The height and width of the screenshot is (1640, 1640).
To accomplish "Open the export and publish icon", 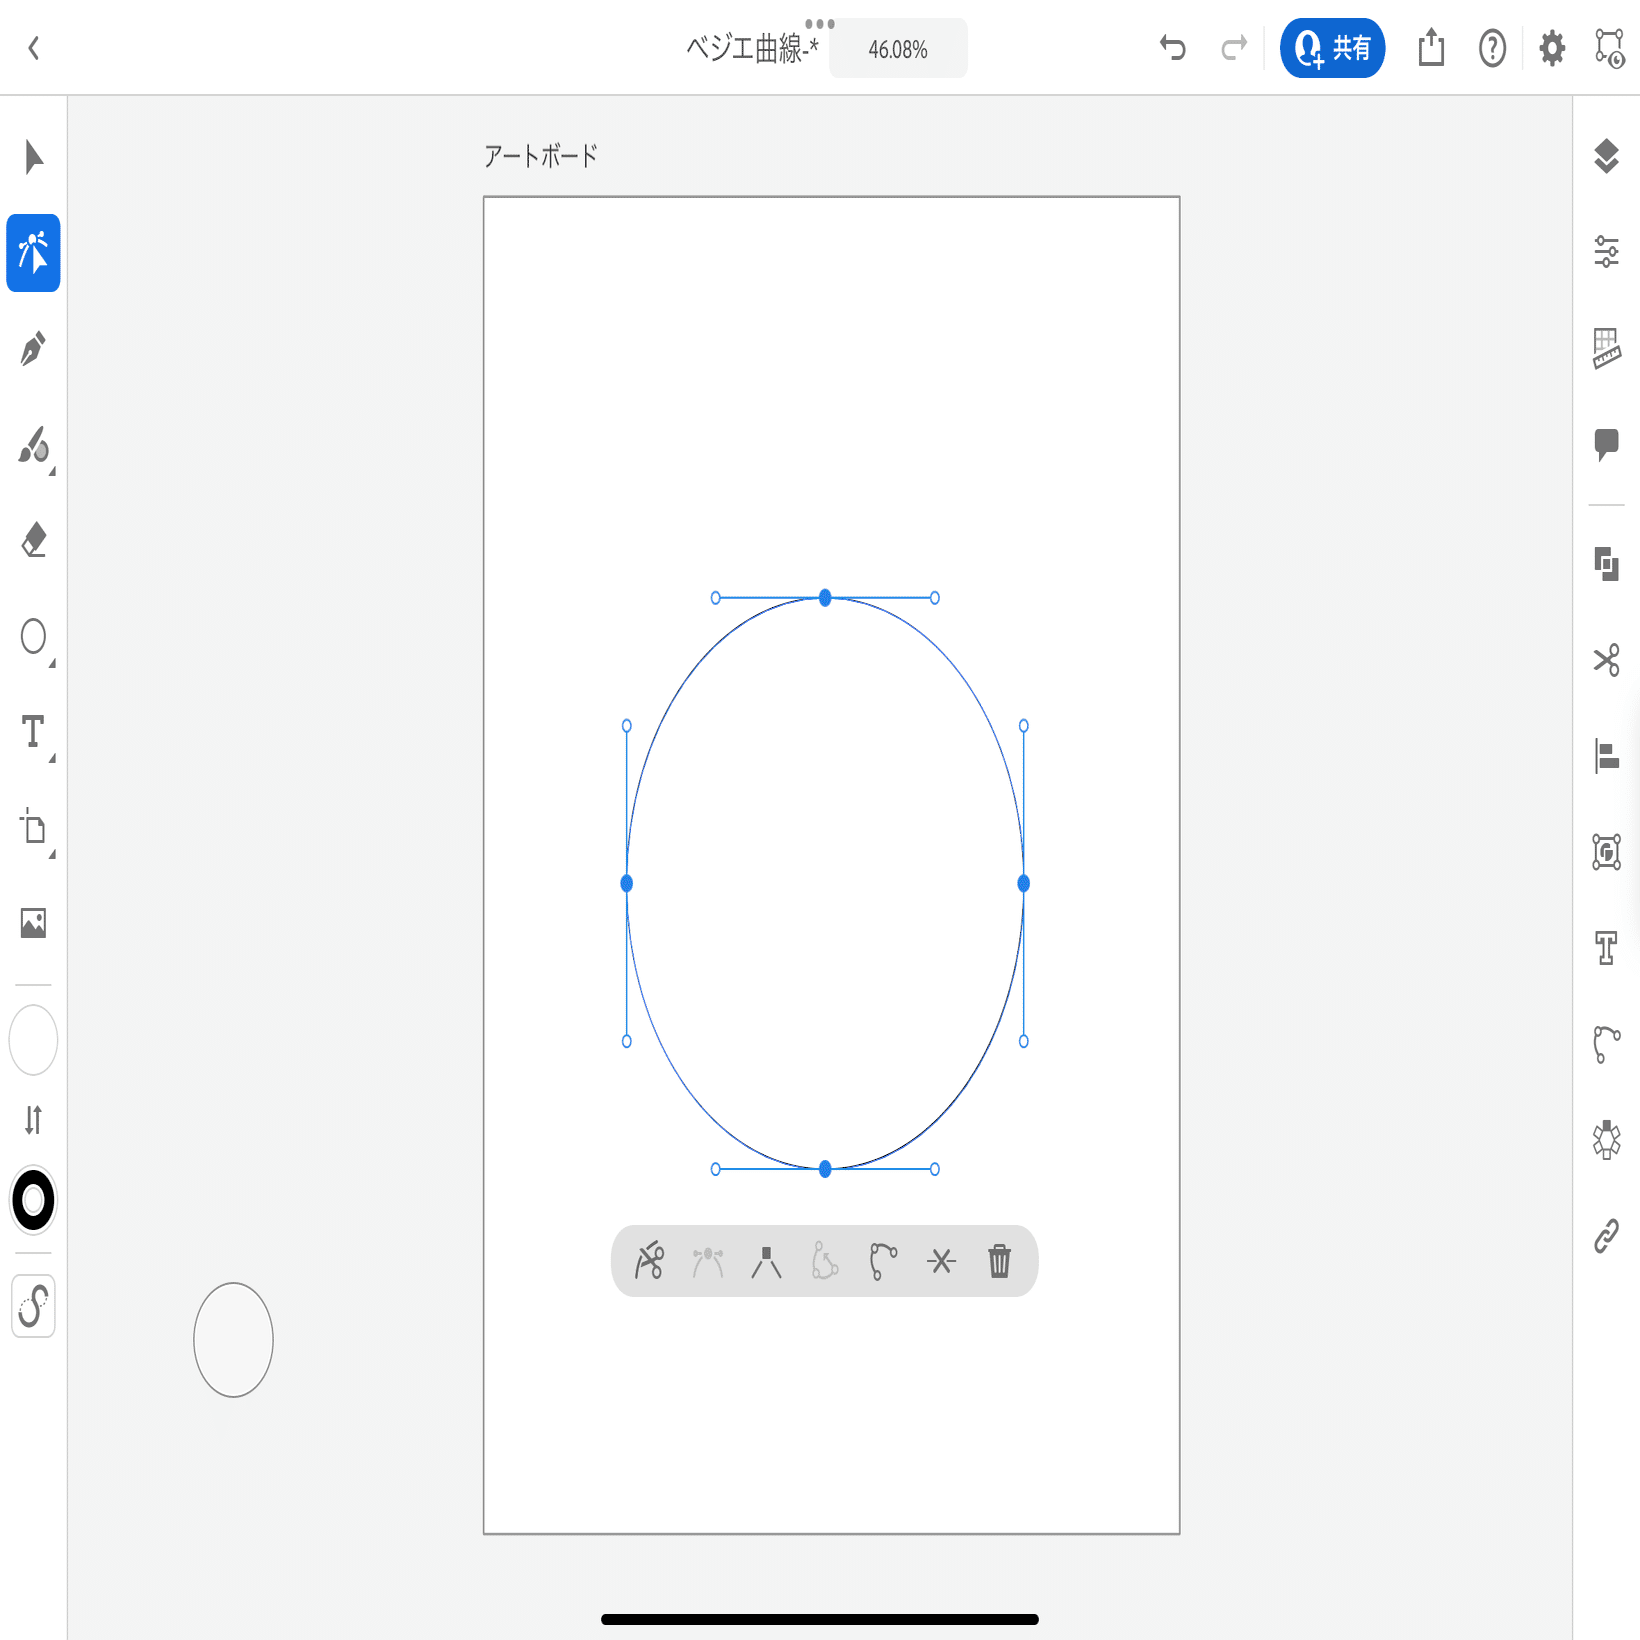I will pyautogui.click(x=1431, y=47).
